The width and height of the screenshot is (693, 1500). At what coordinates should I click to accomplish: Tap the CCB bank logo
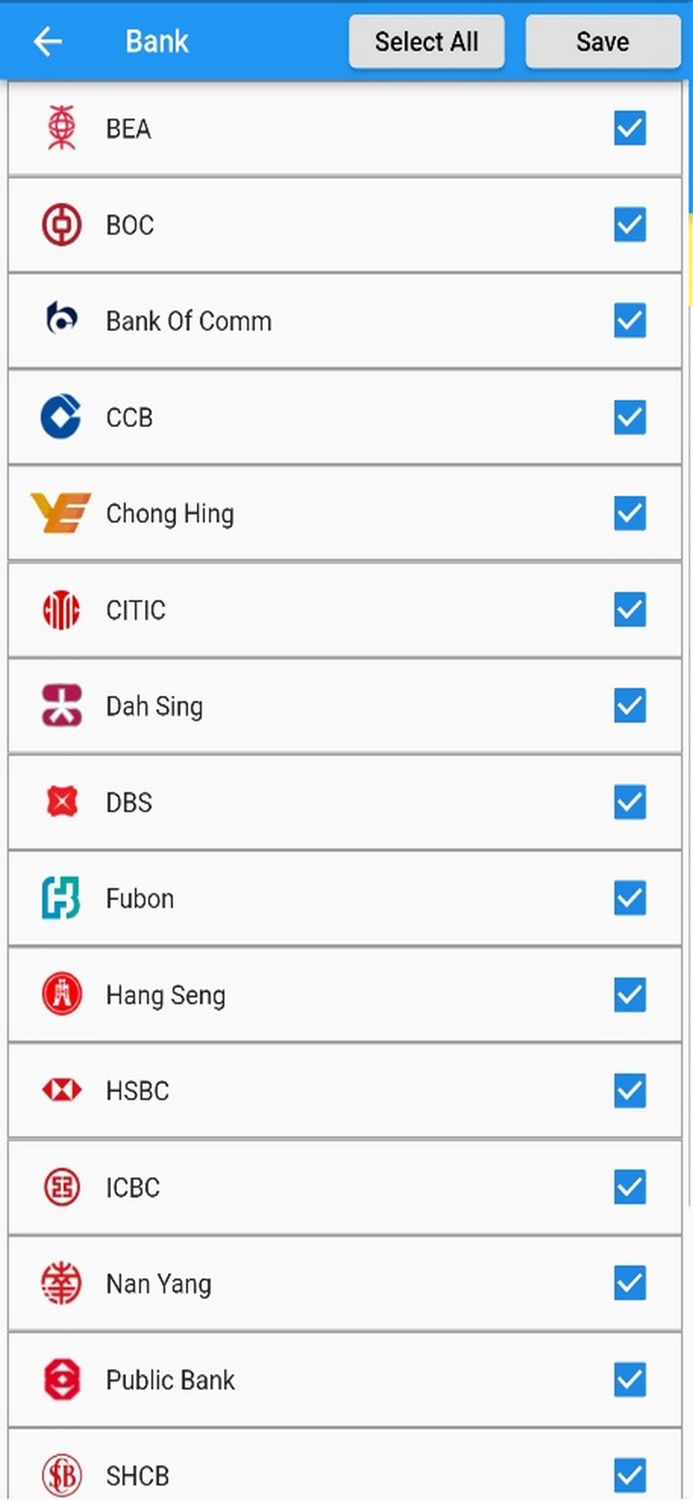coord(61,417)
